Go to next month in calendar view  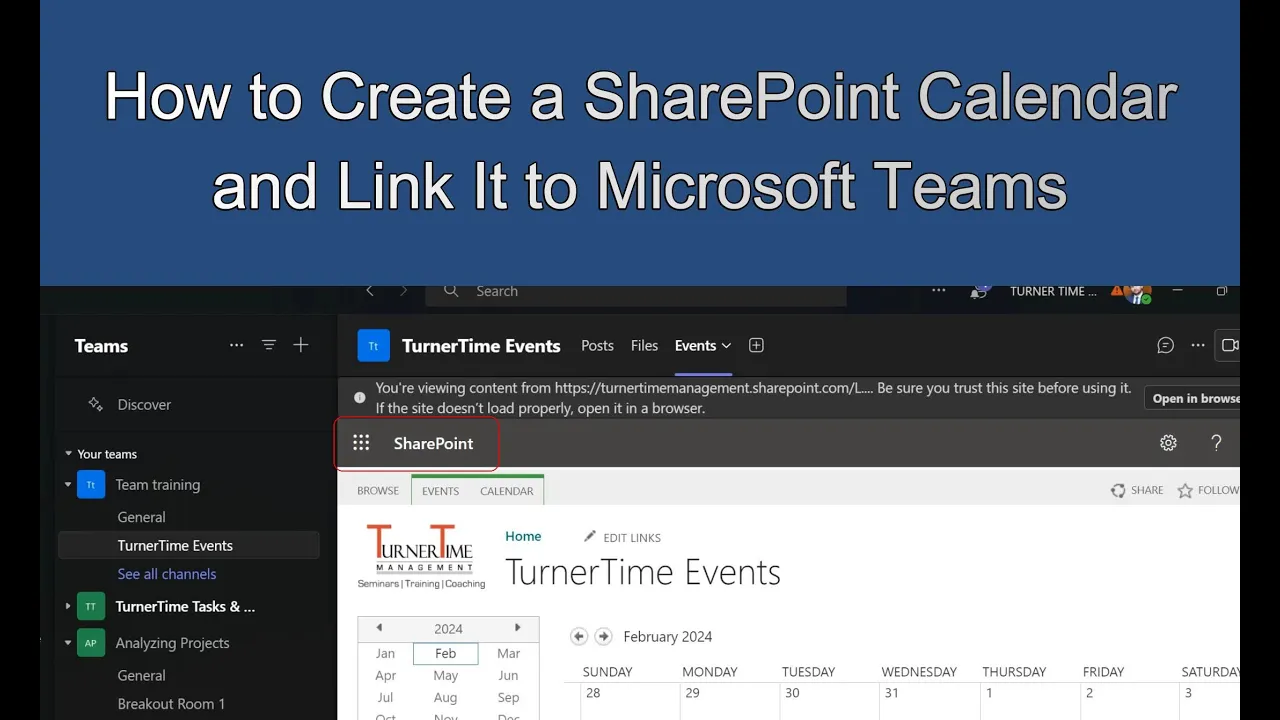click(x=603, y=636)
